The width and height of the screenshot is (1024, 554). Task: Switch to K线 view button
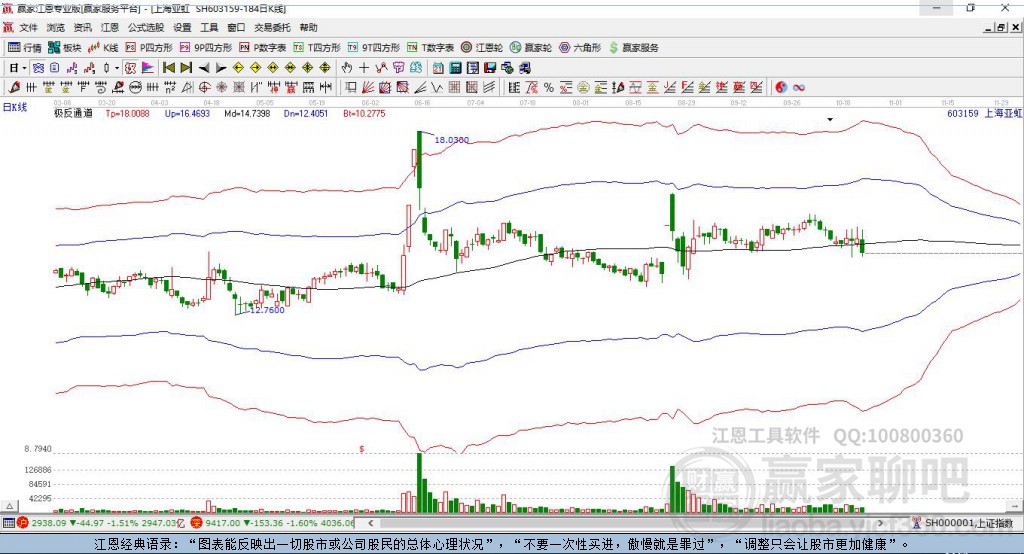click(103, 48)
